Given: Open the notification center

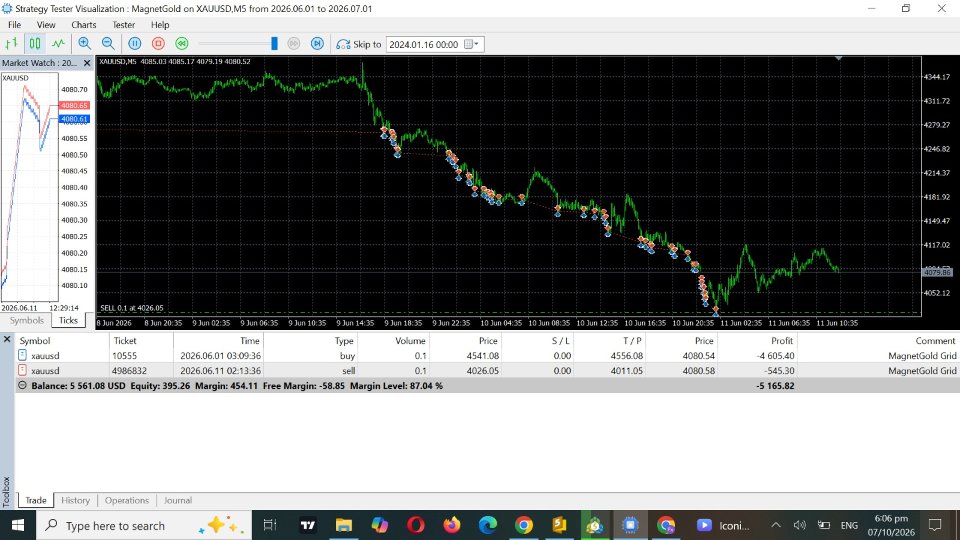Looking at the screenshot, I should 935,525.
